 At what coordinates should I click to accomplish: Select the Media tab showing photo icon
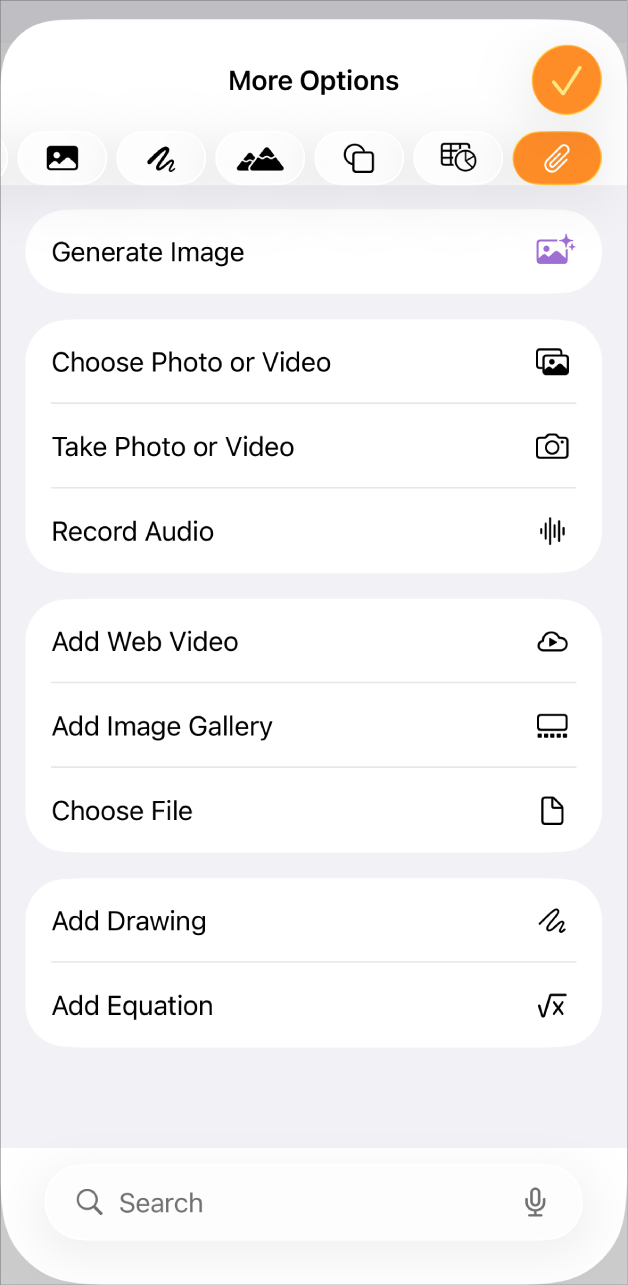62,157
